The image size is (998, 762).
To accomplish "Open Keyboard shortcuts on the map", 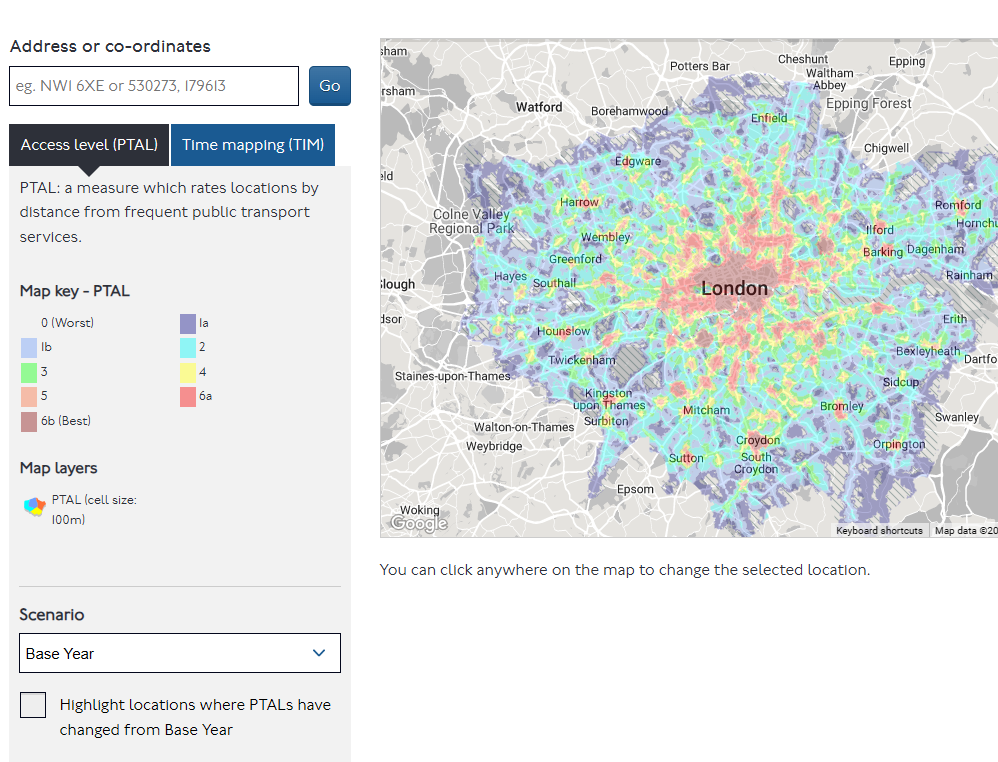I will [x=879, y=531].
